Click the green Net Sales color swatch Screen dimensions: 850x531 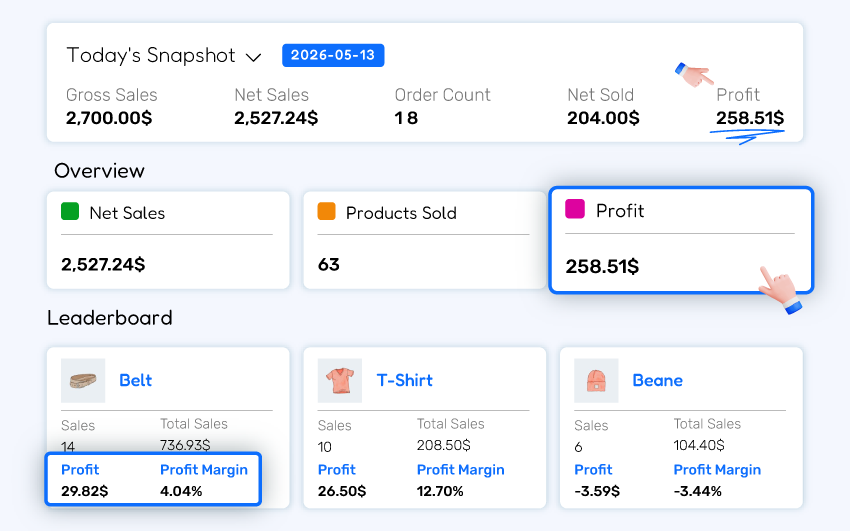coord(70,211)
